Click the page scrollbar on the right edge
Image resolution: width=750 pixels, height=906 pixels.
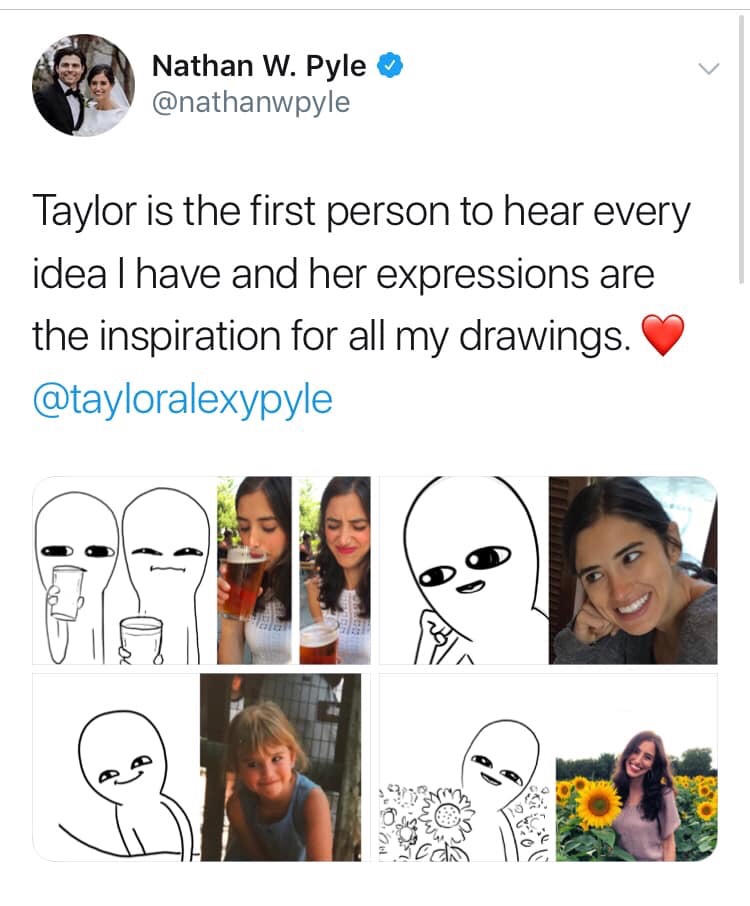[741, 149]
